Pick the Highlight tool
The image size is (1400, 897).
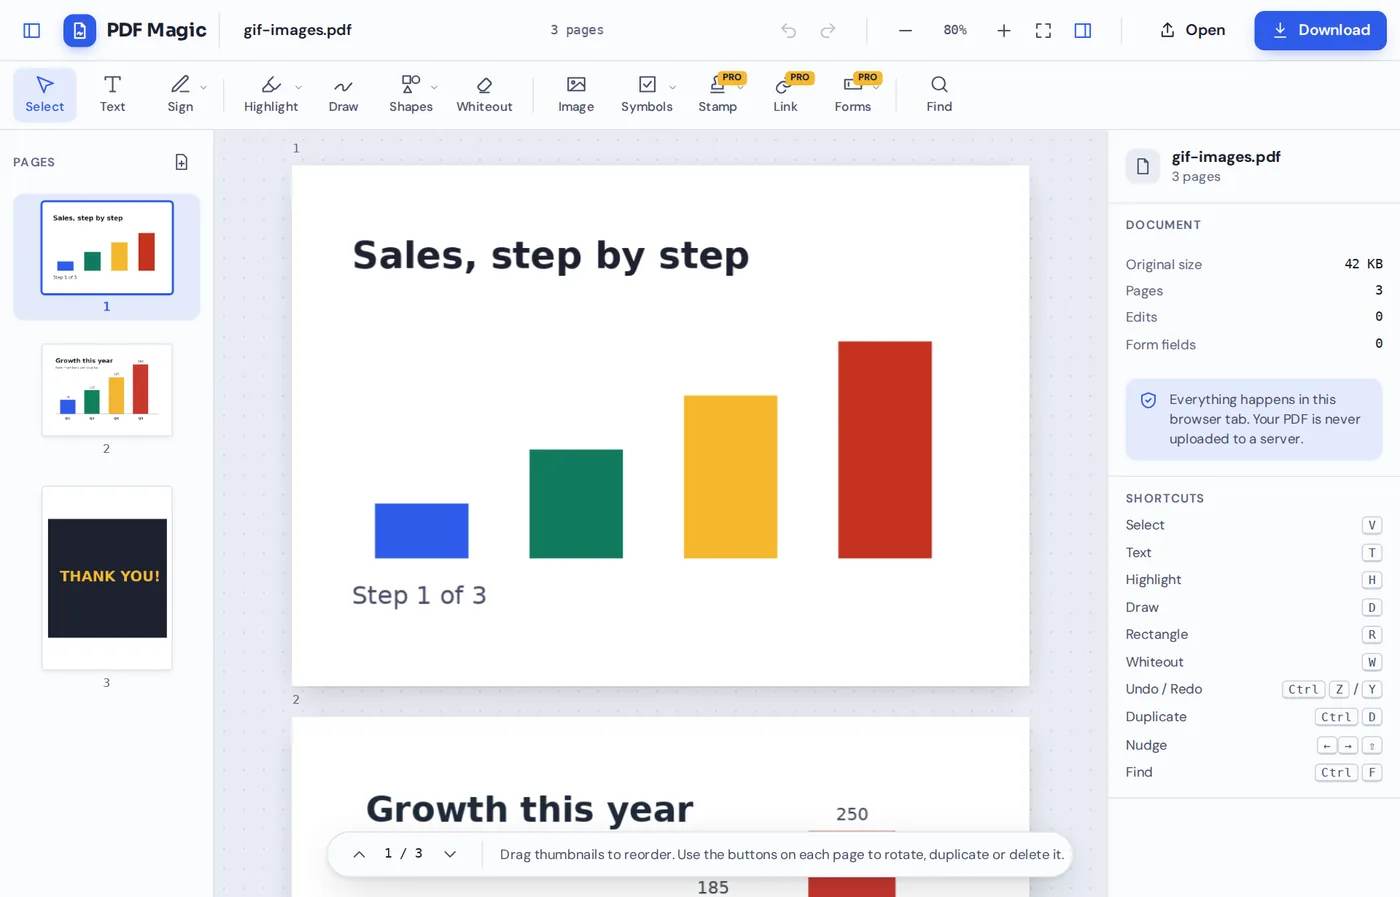point(271,94)
